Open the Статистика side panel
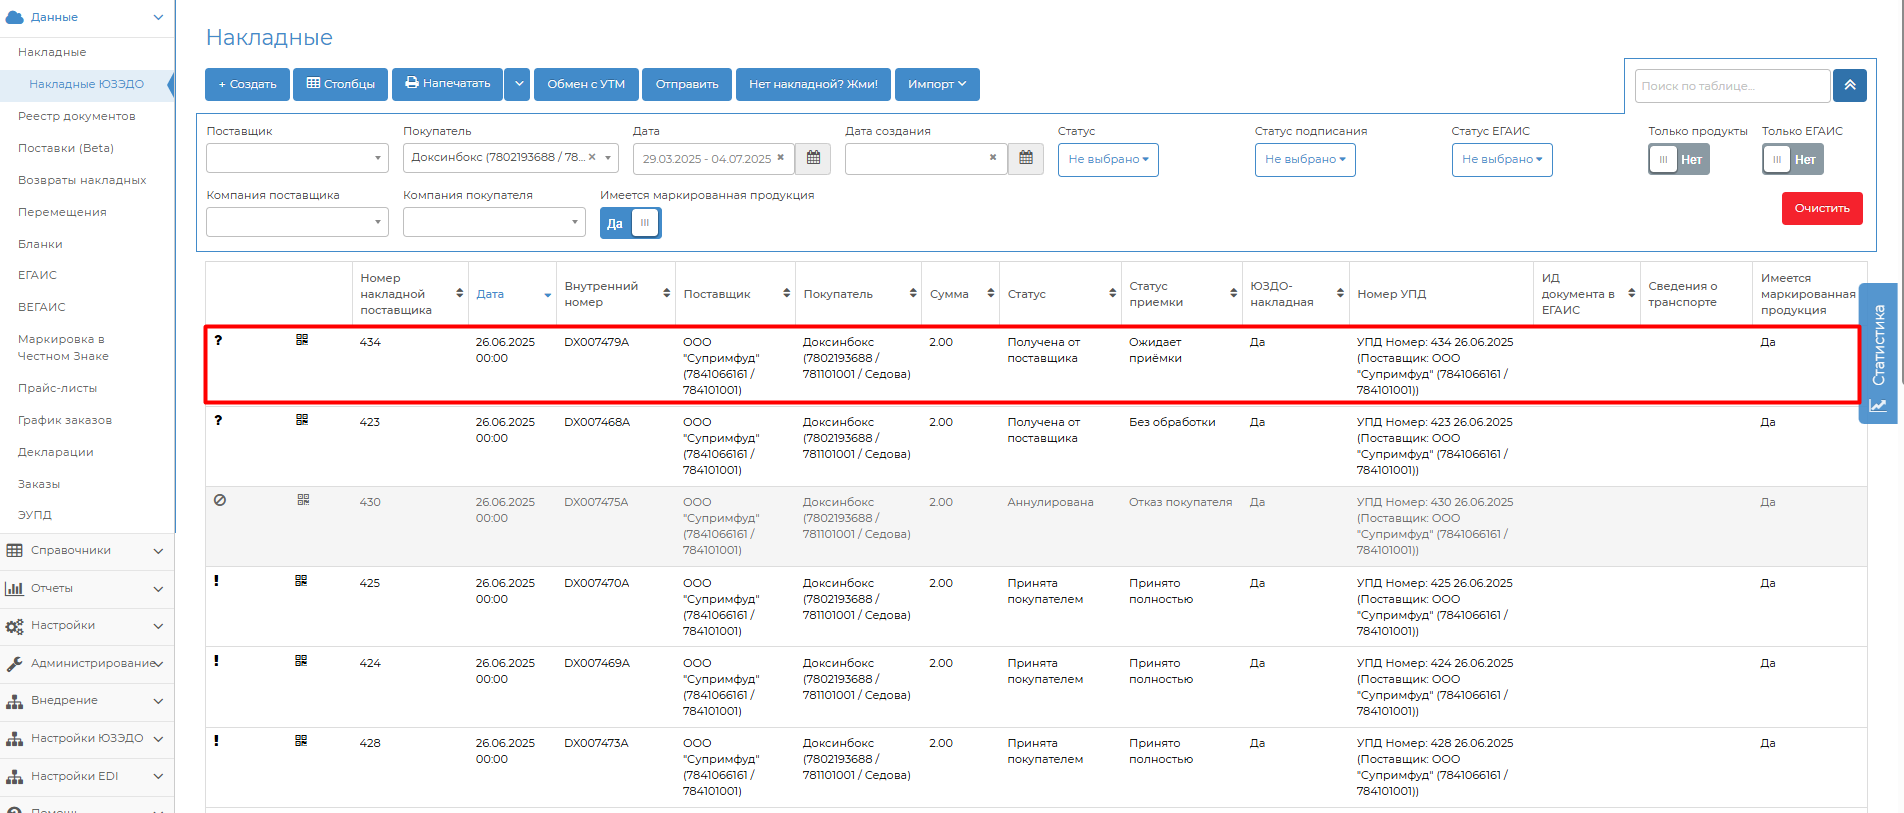Viewport: 1904px width, 813px height. (x=1878, y=353)
